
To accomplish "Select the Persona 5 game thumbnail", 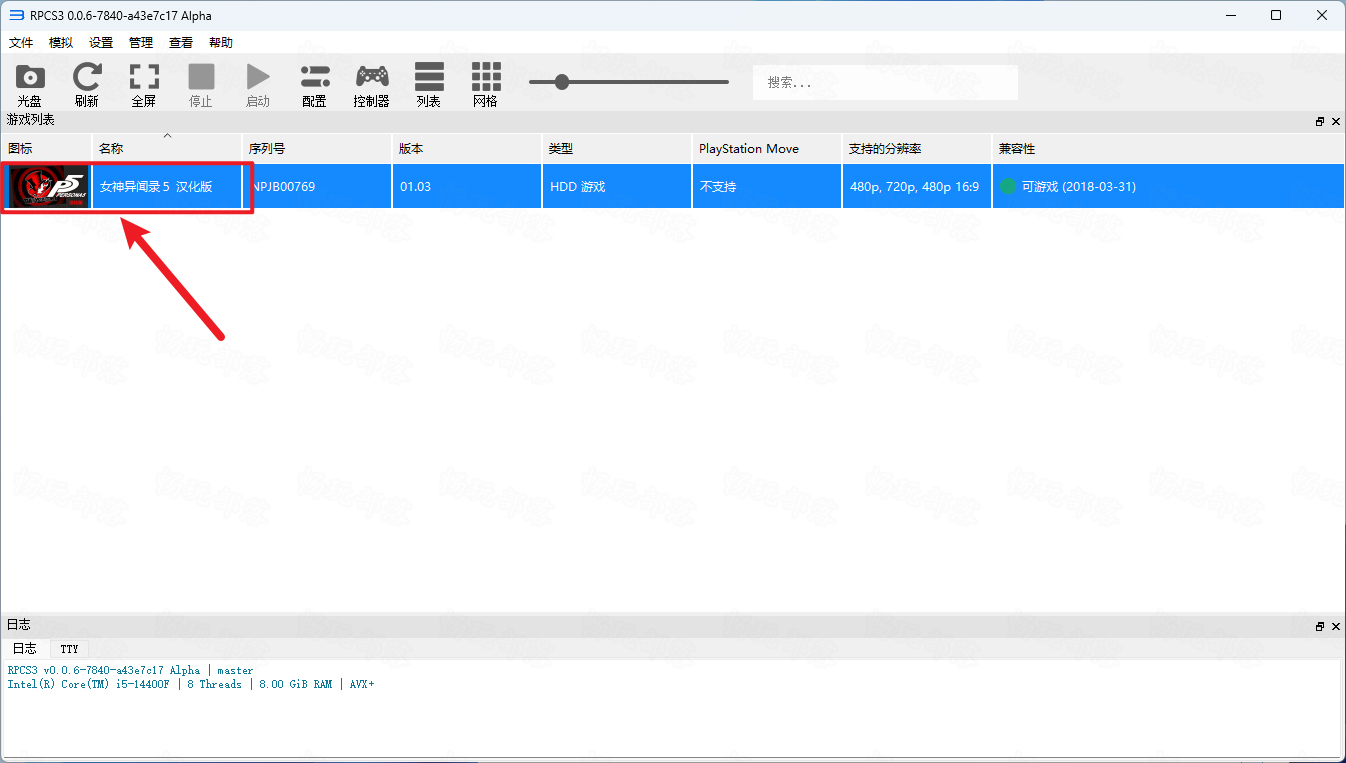I will 46,187.
